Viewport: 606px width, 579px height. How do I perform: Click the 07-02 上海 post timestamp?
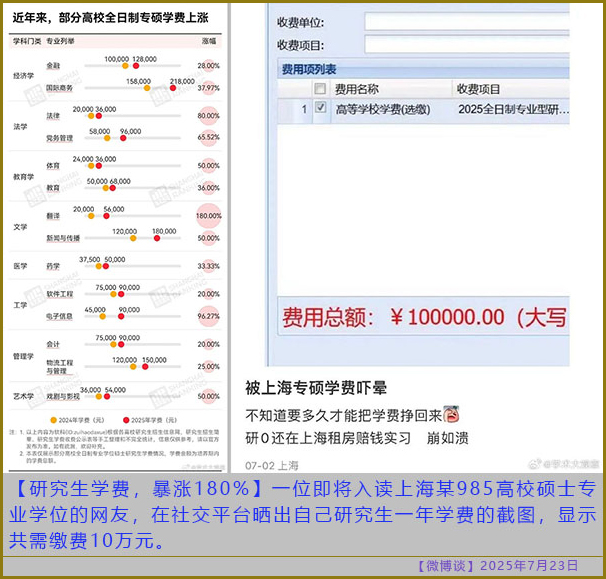pos(272,465)
